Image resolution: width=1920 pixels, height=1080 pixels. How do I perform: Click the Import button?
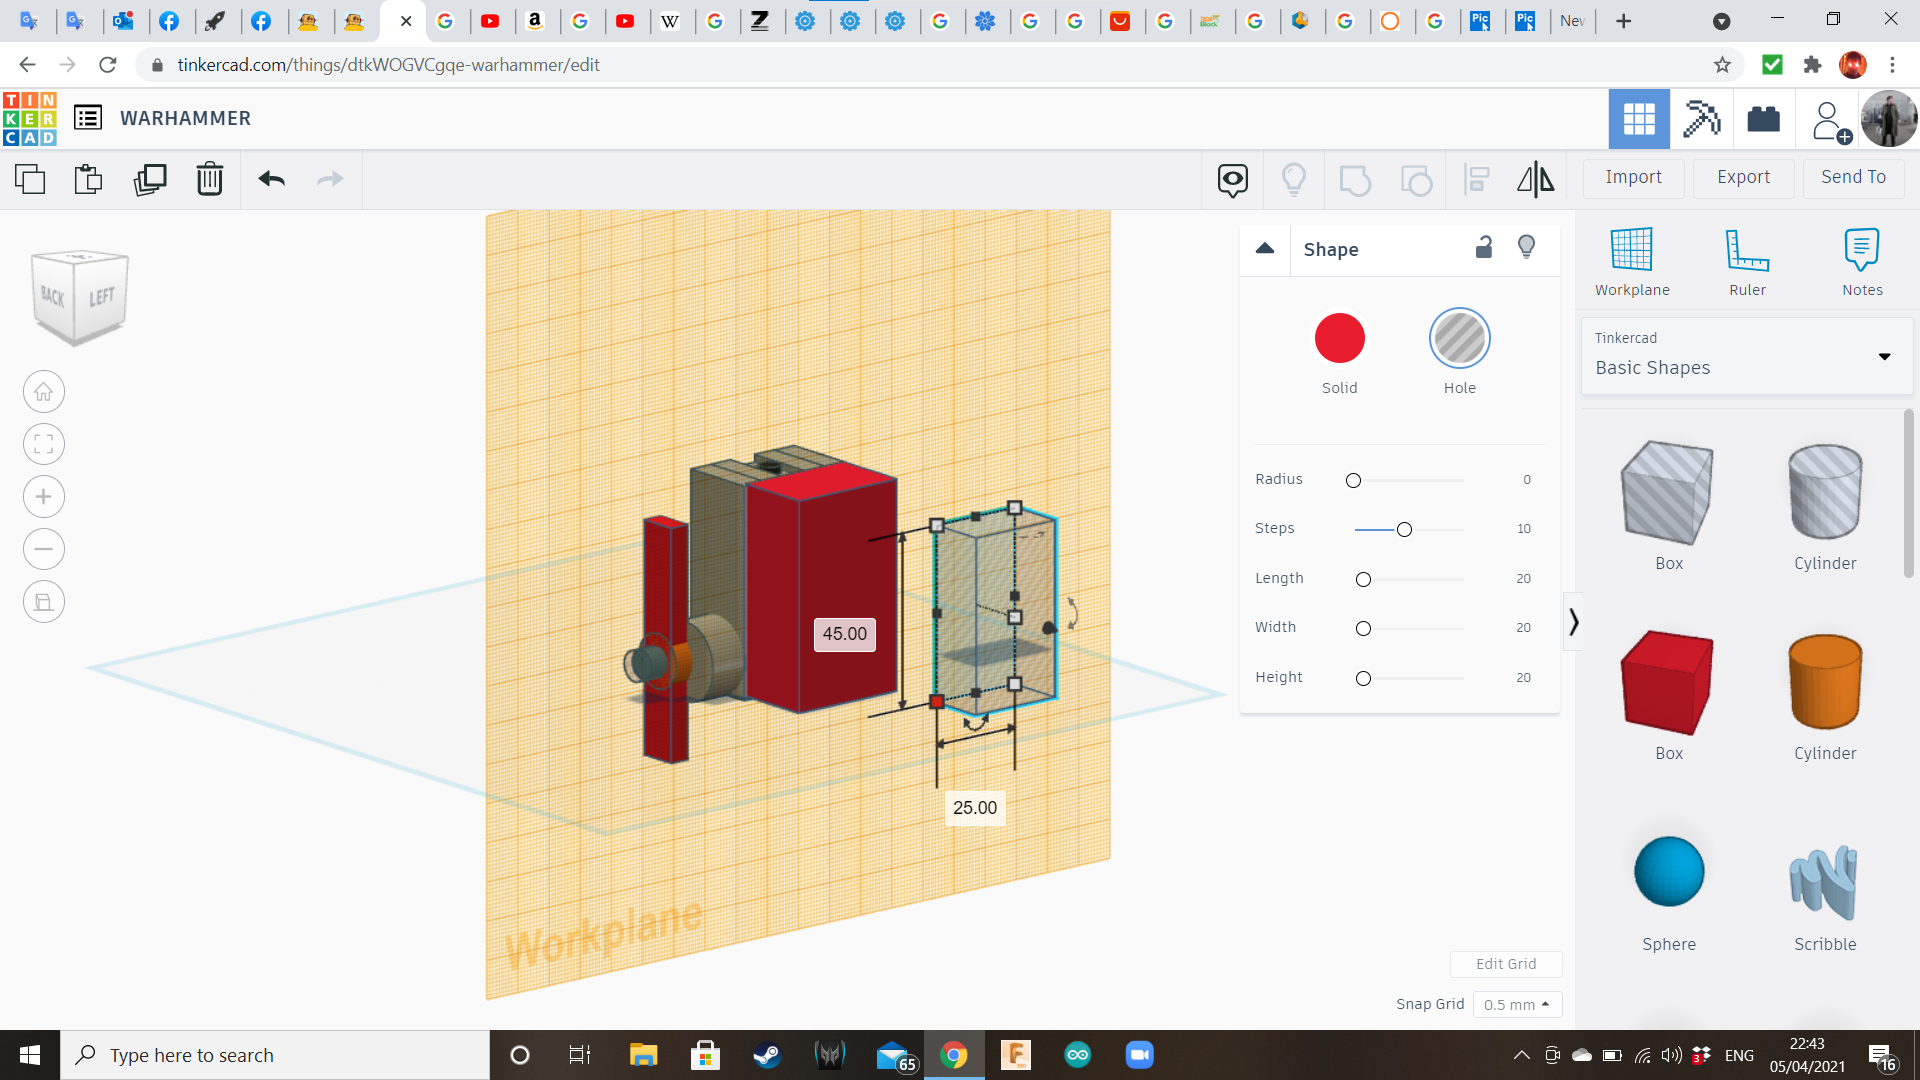pyautogui.click(x=1634, y=177)
